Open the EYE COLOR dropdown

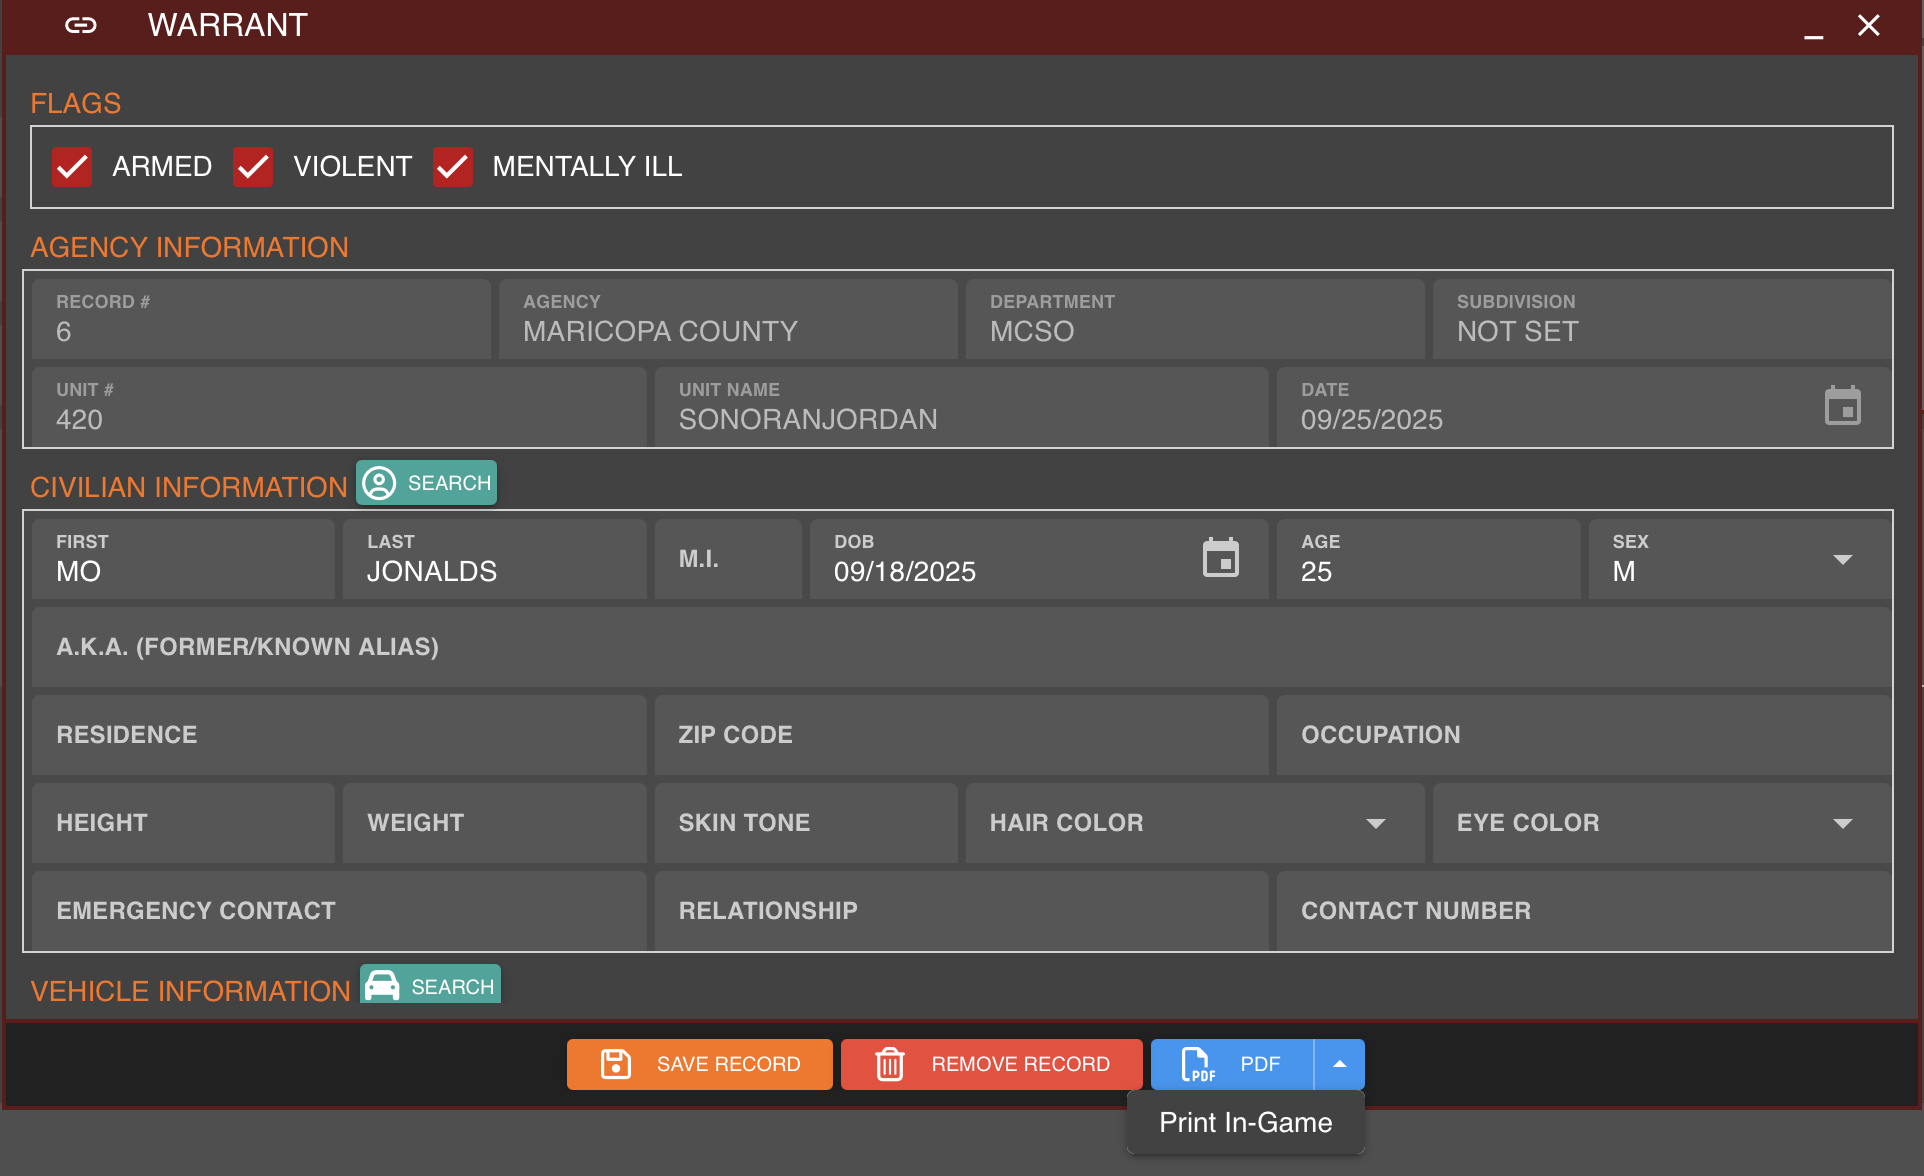(x=1842, y=823)
